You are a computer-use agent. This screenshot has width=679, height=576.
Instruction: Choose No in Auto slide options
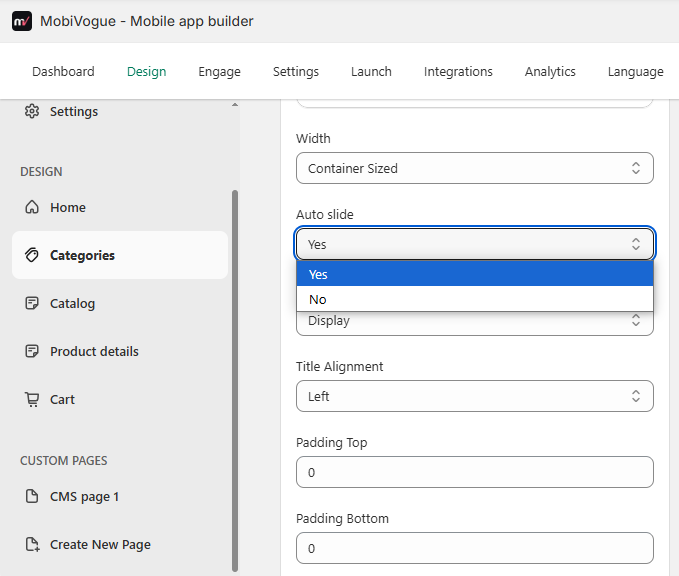tap(475, 299)
